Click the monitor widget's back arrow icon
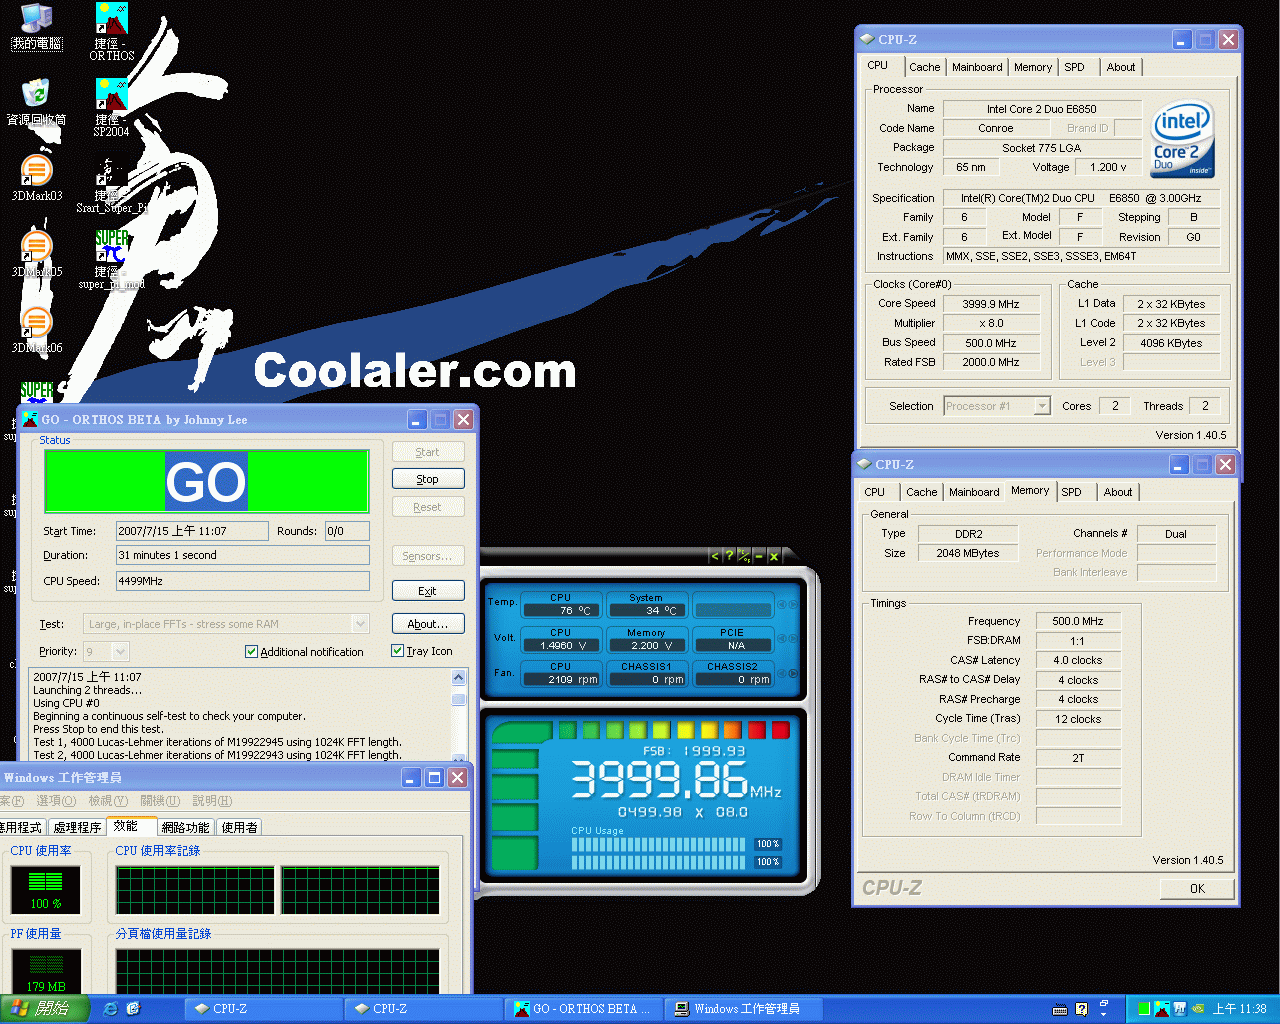This screenshot has width=1280, height=1024. tap(715, 556)
